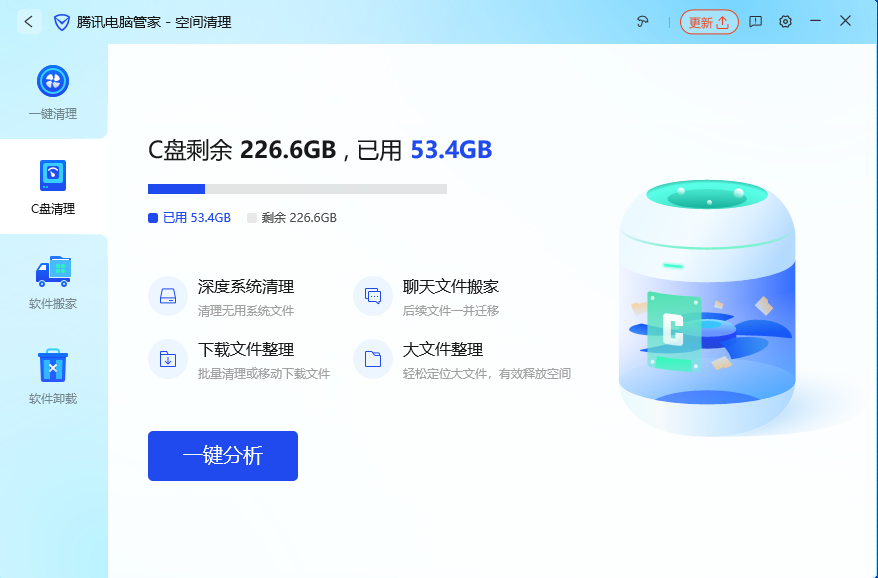Screen dimensions: 878x578
Task: Click the 聊天文件搬家 chat icon
Action: tap(373, 296)
